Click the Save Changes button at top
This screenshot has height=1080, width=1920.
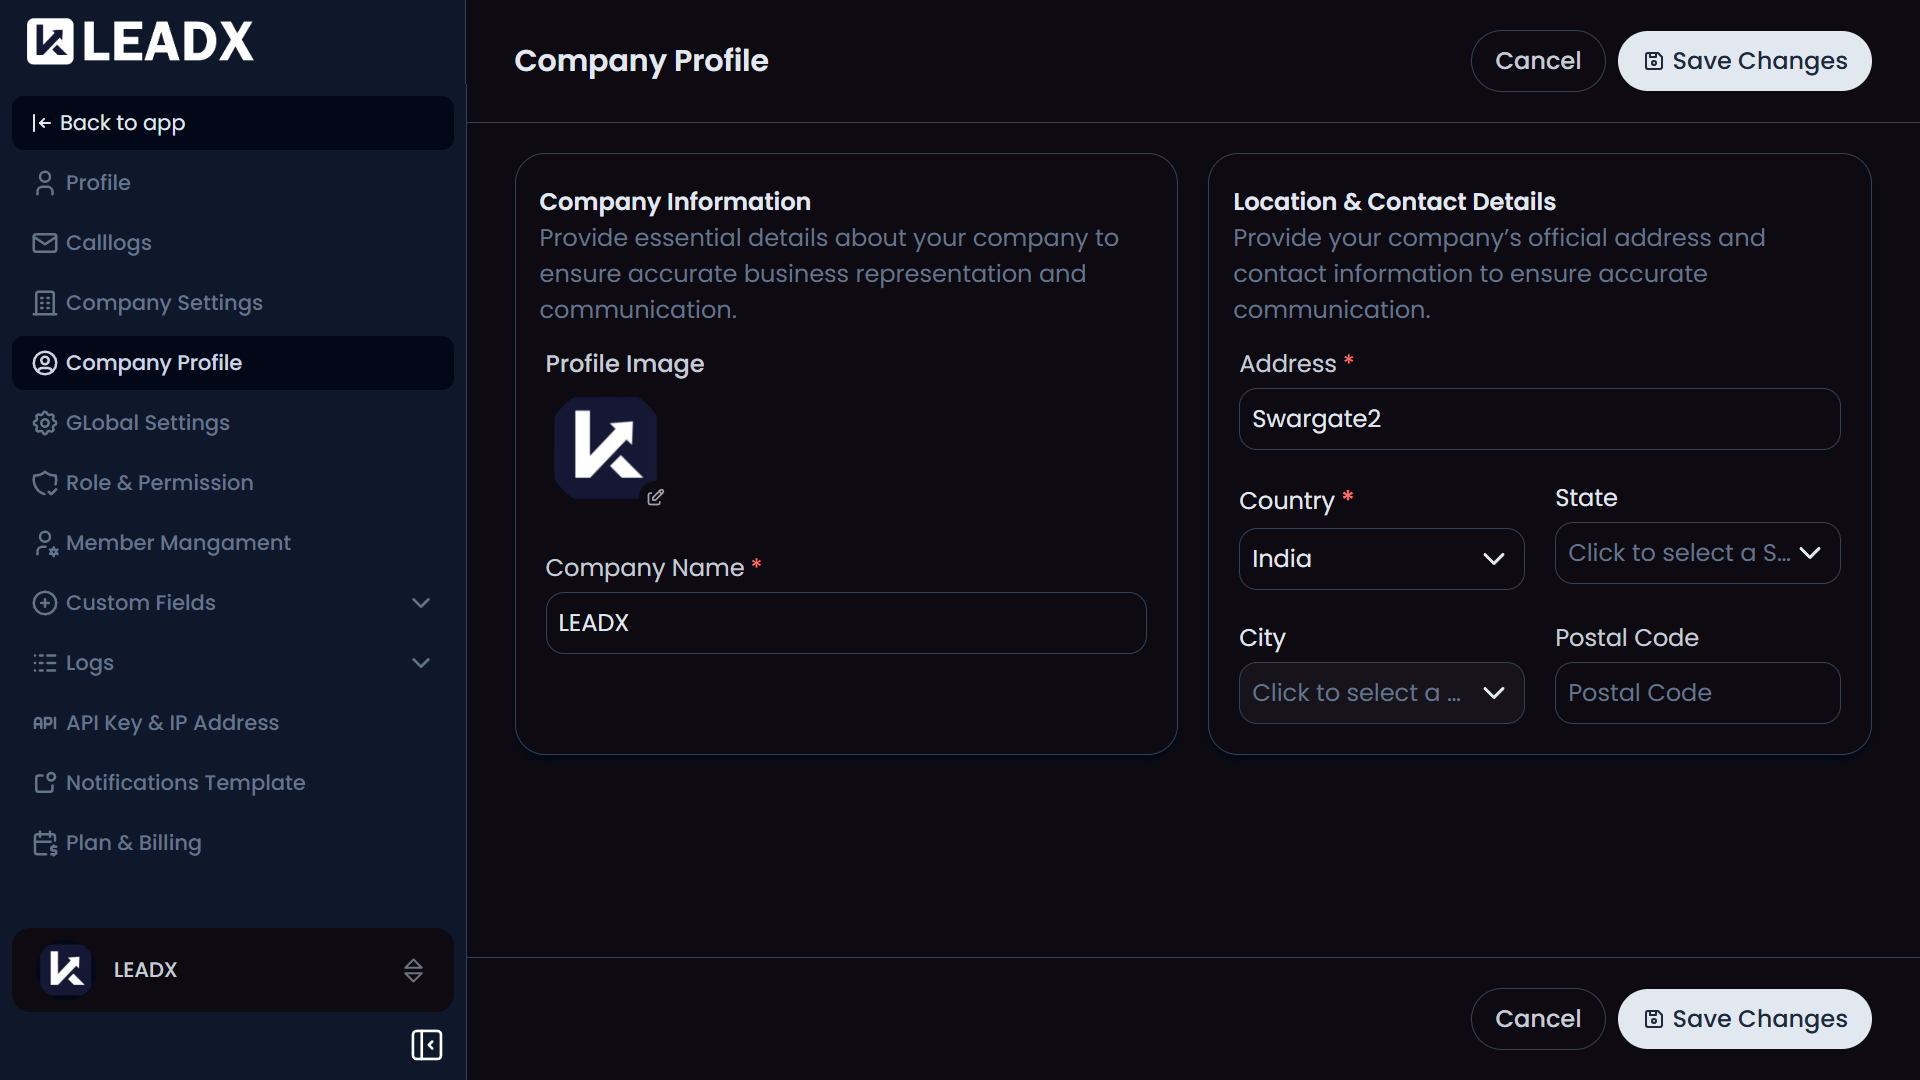pyautogui.click(x=1744, y=60)
